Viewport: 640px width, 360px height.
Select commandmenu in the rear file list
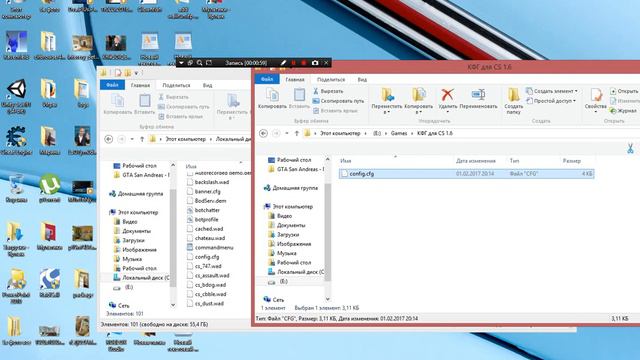click(210, 247)
